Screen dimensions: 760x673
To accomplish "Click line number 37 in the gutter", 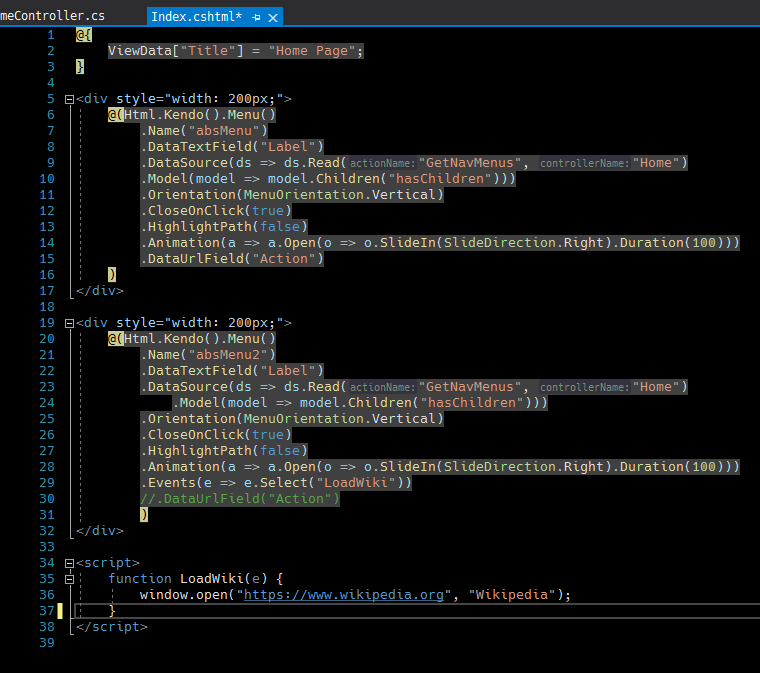I will click(47, 611).
